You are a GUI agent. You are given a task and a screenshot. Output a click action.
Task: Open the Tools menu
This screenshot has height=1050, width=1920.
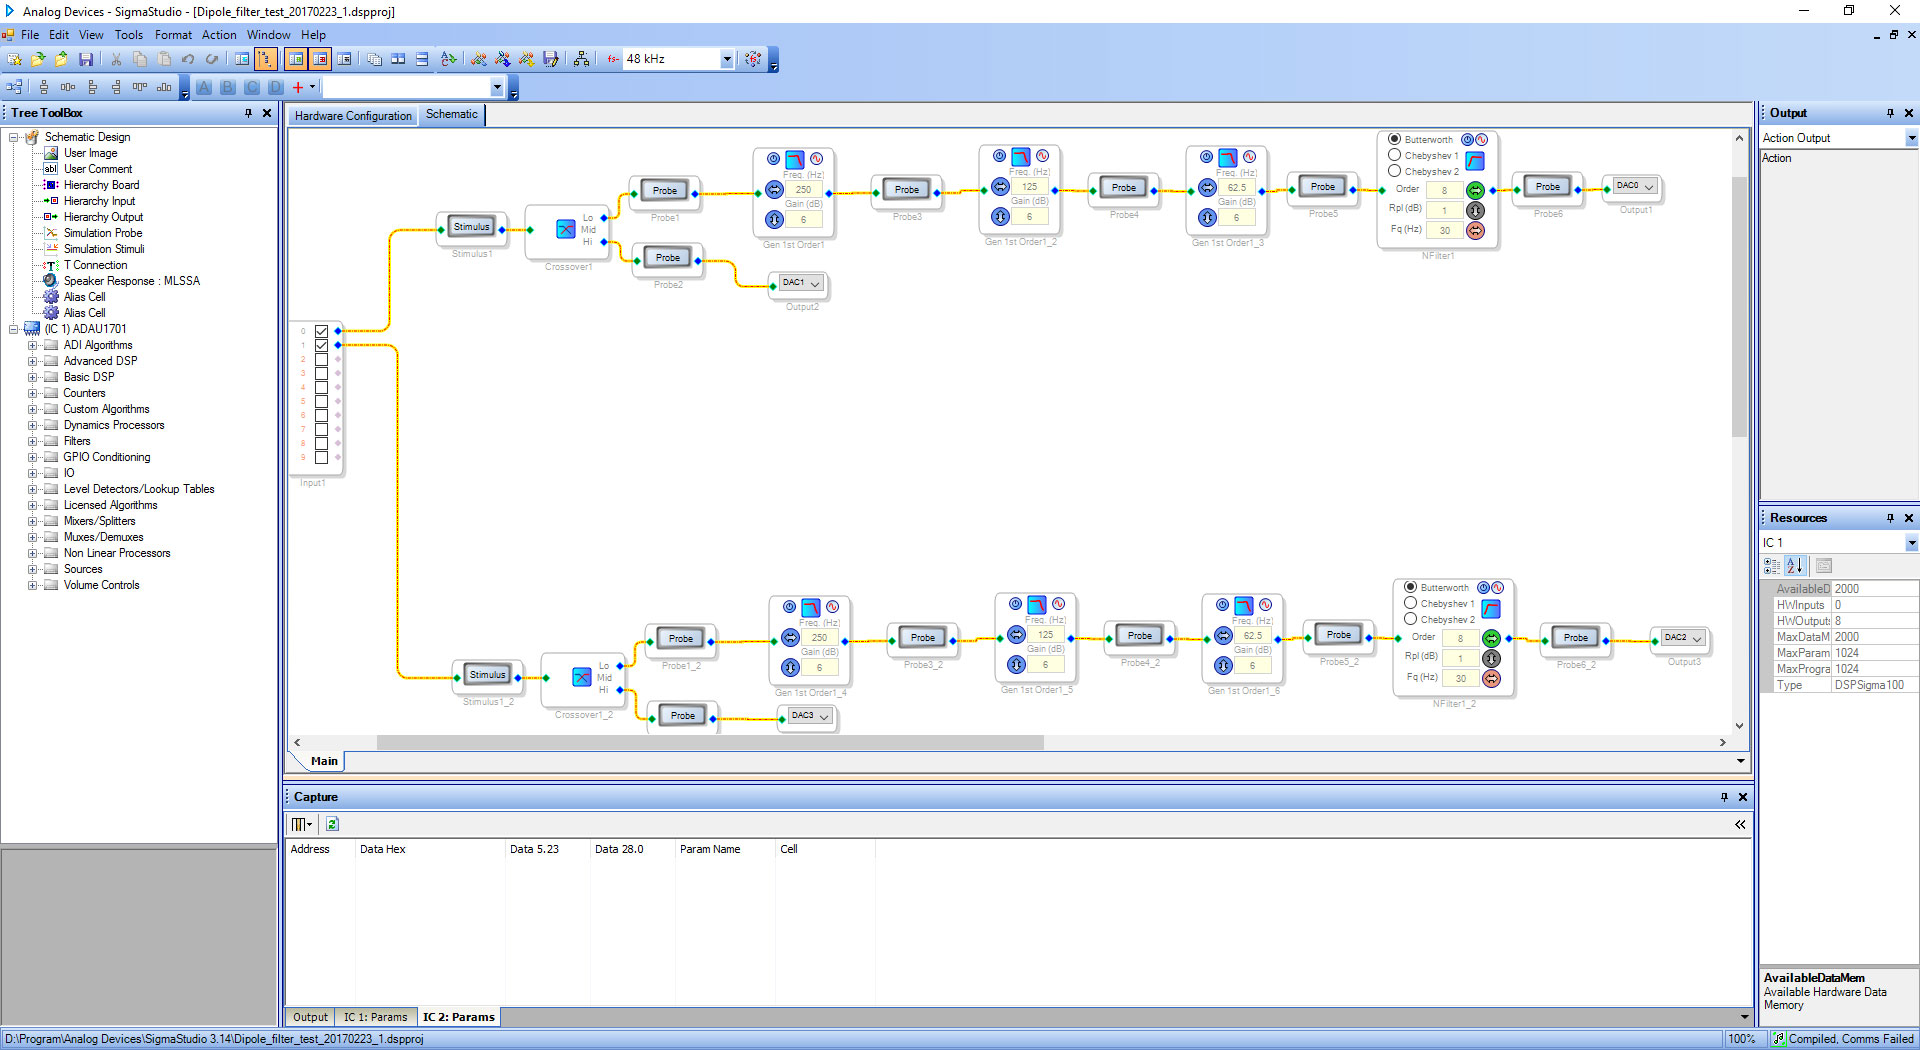129,35
